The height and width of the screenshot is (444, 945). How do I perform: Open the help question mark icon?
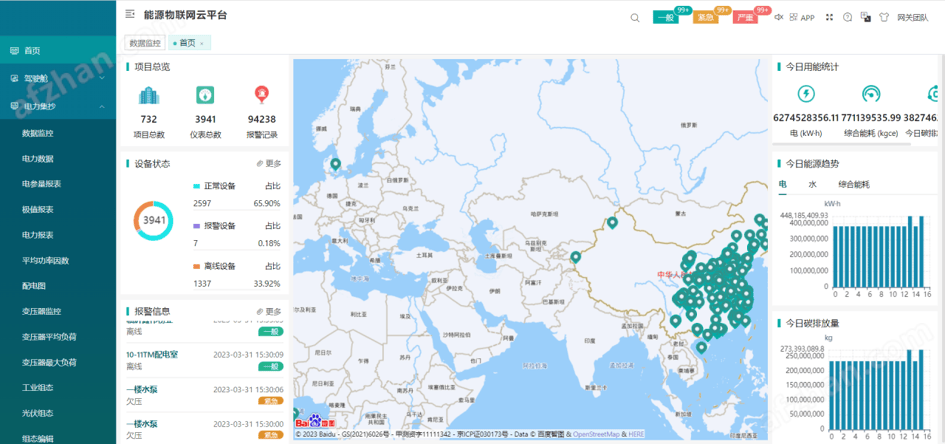point(847,17)
